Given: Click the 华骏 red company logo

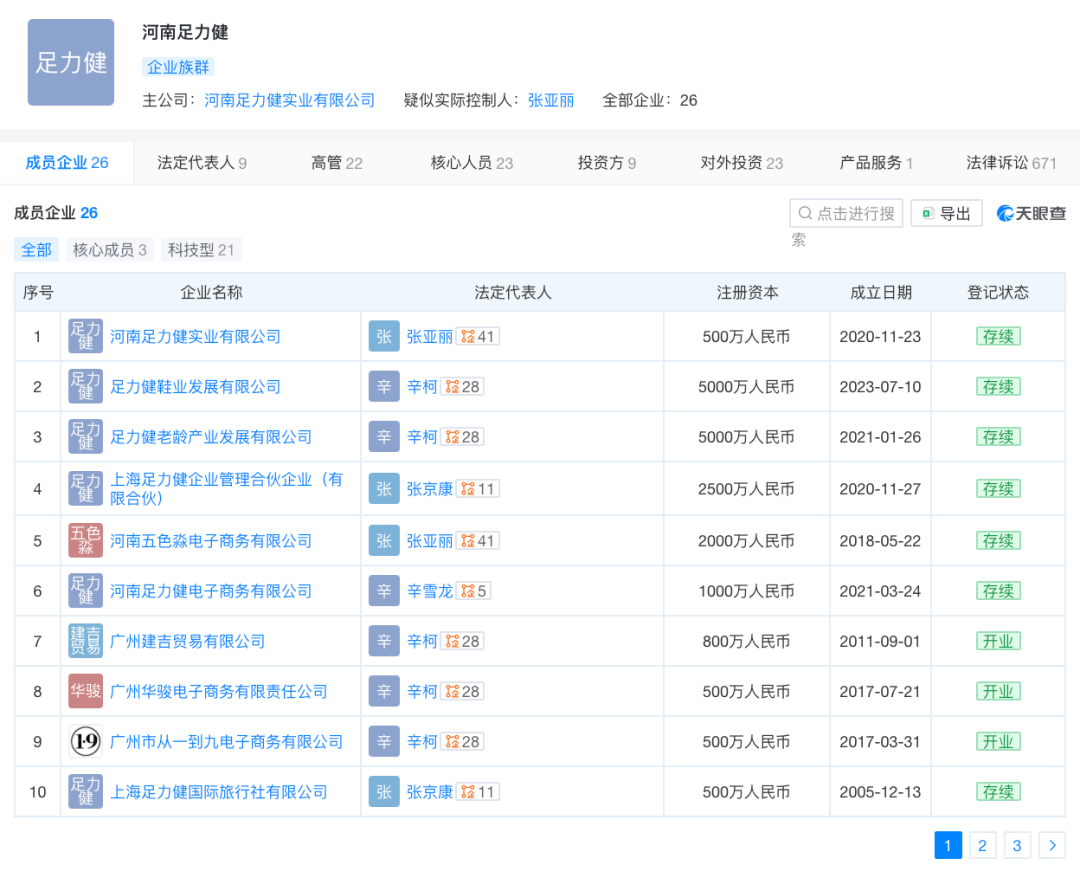Looking at the screenshot, I should 85,691.
